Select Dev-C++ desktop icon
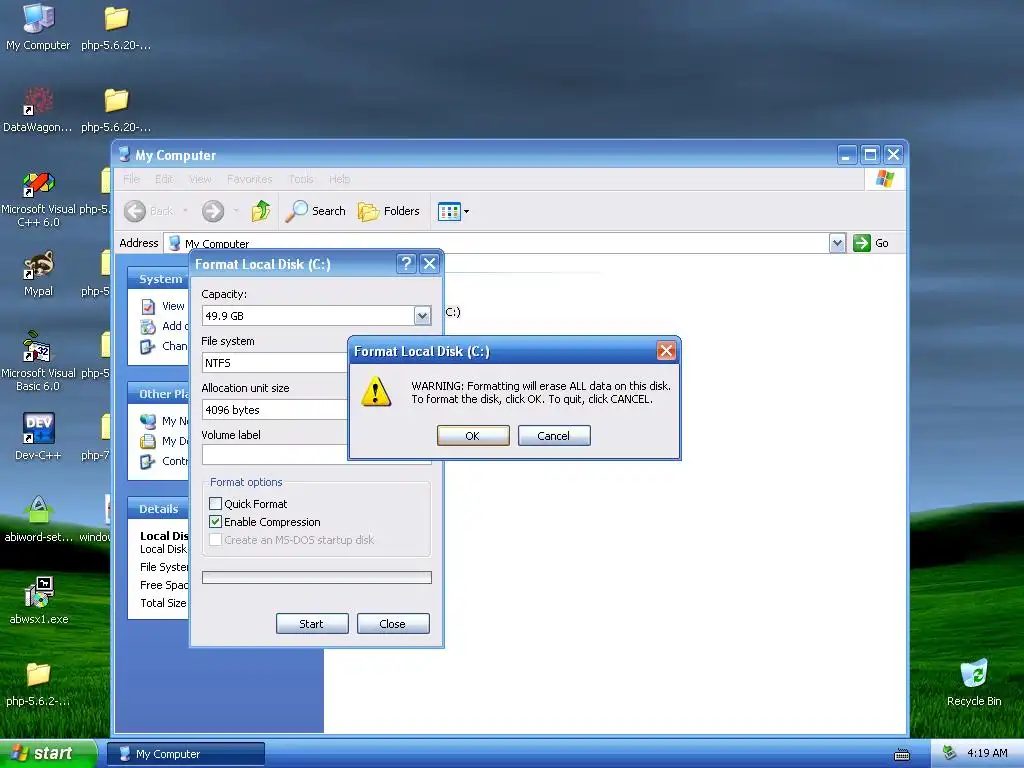Viewport: 1024px width, 768px height. (x=39, y=436)
